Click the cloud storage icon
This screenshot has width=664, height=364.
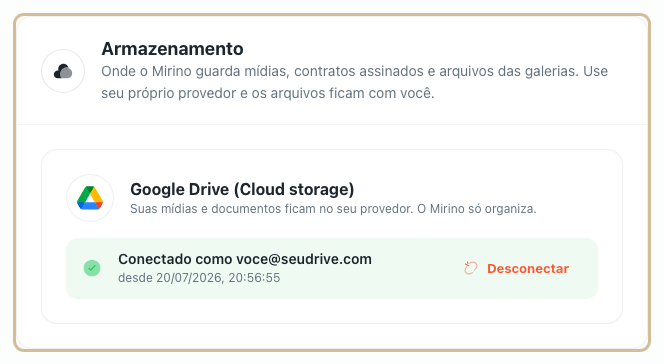point(63,71)
